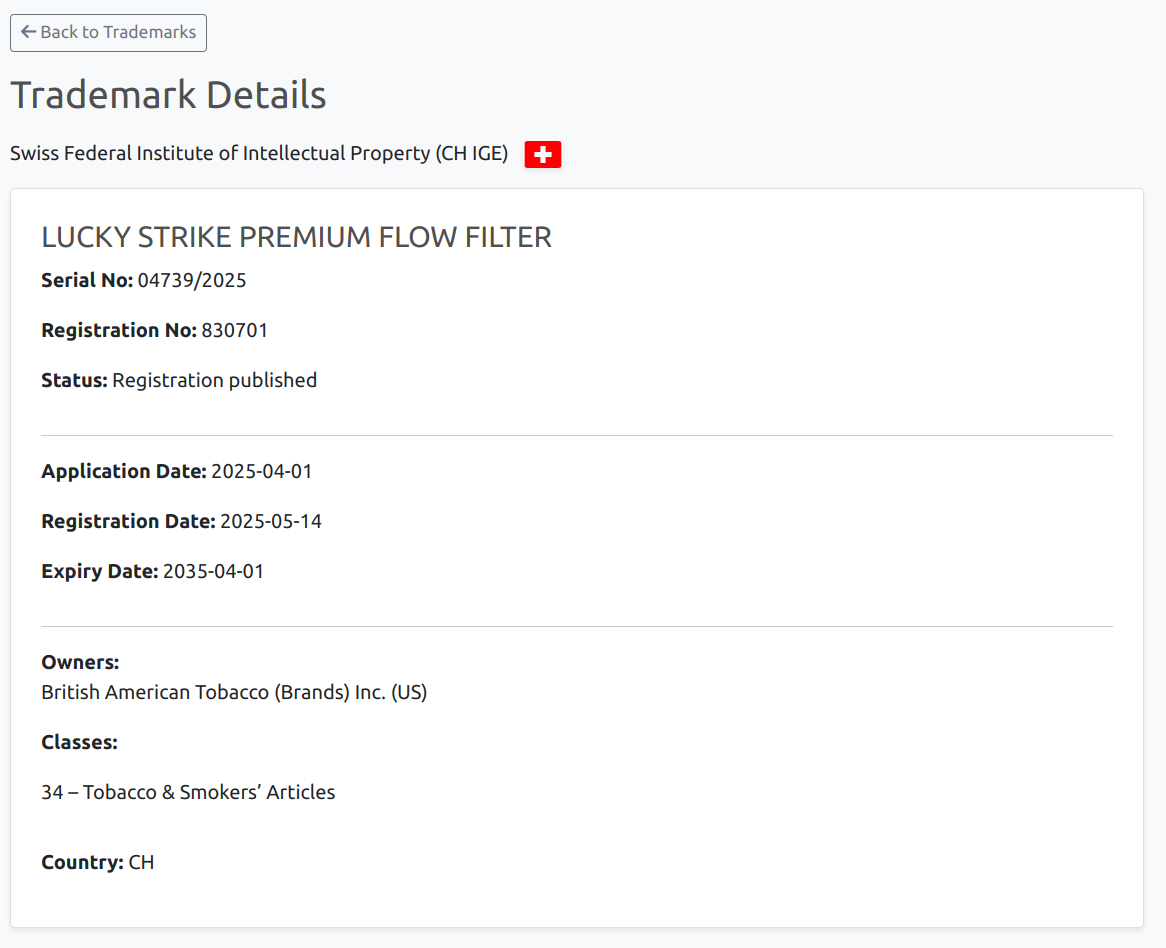Viewport: 1166px width, 948px height.
Task: Click the Status label
Action: [74, 380]
